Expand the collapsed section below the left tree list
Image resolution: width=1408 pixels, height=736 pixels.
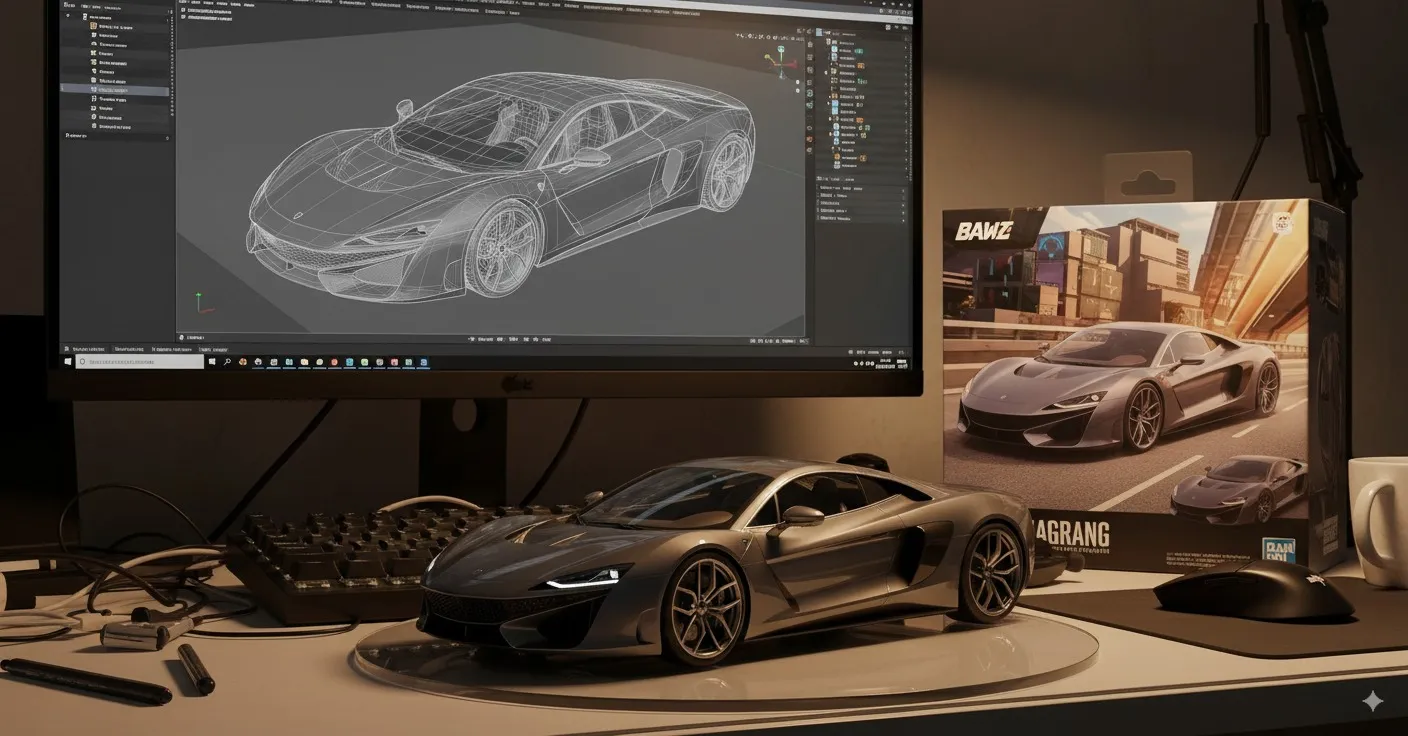[67, 135]
